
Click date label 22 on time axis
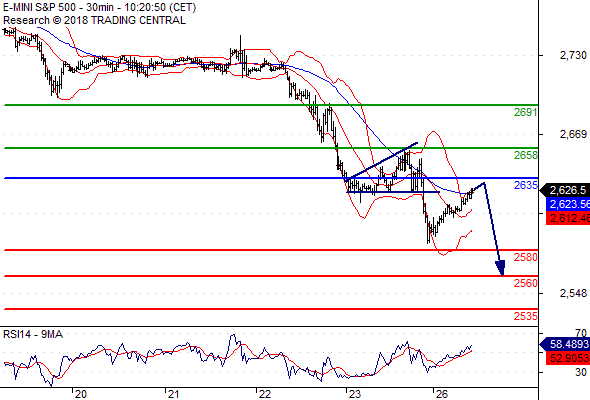(x=265, y=394)
